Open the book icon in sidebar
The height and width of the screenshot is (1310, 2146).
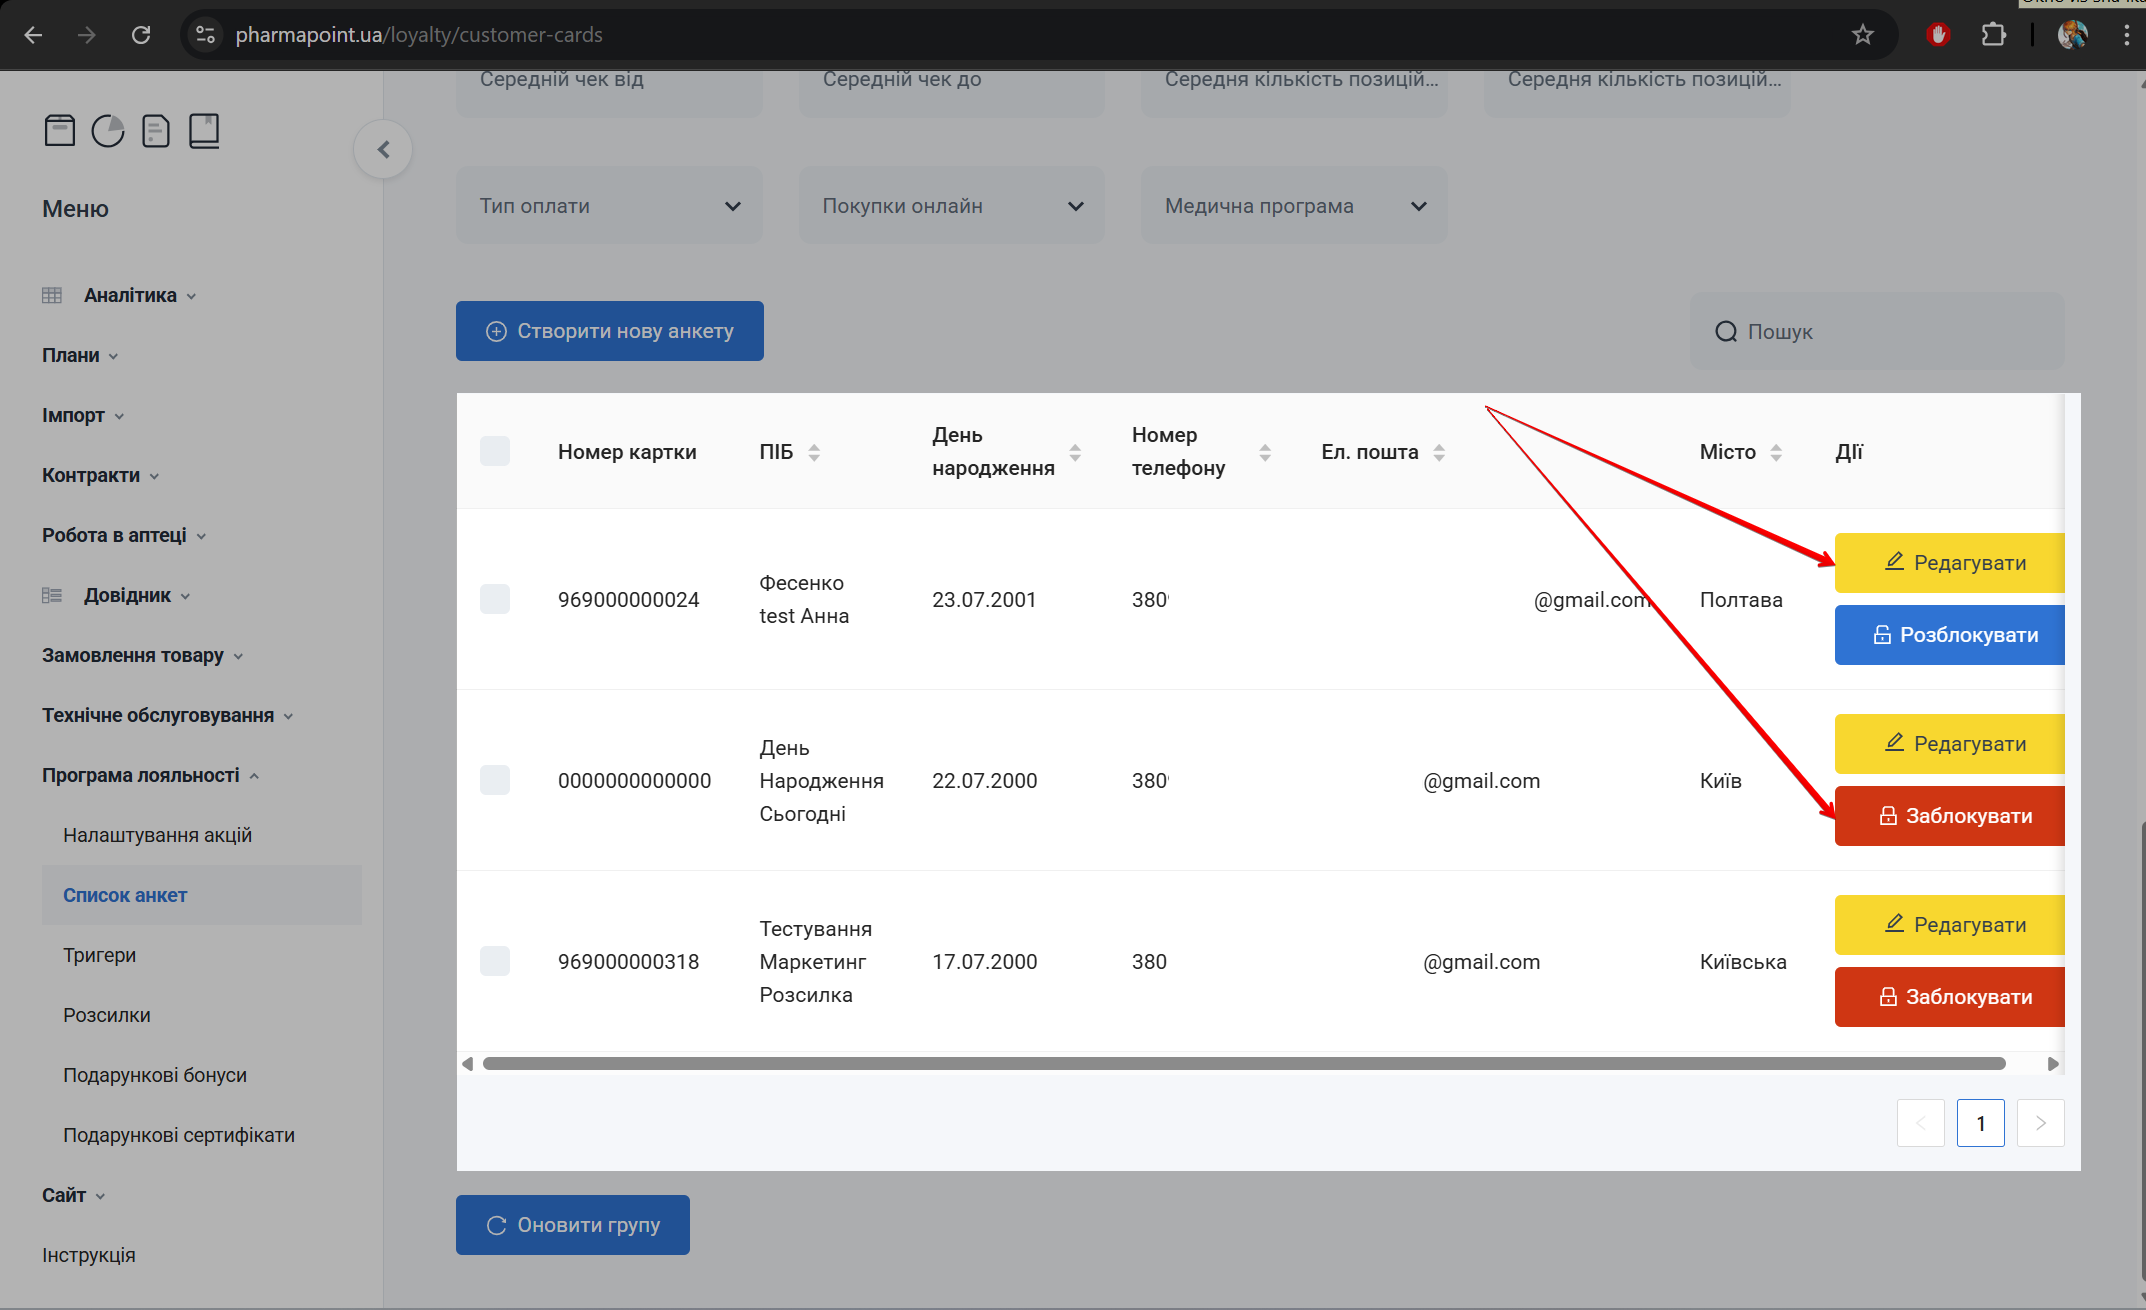(x=204, y=131)
